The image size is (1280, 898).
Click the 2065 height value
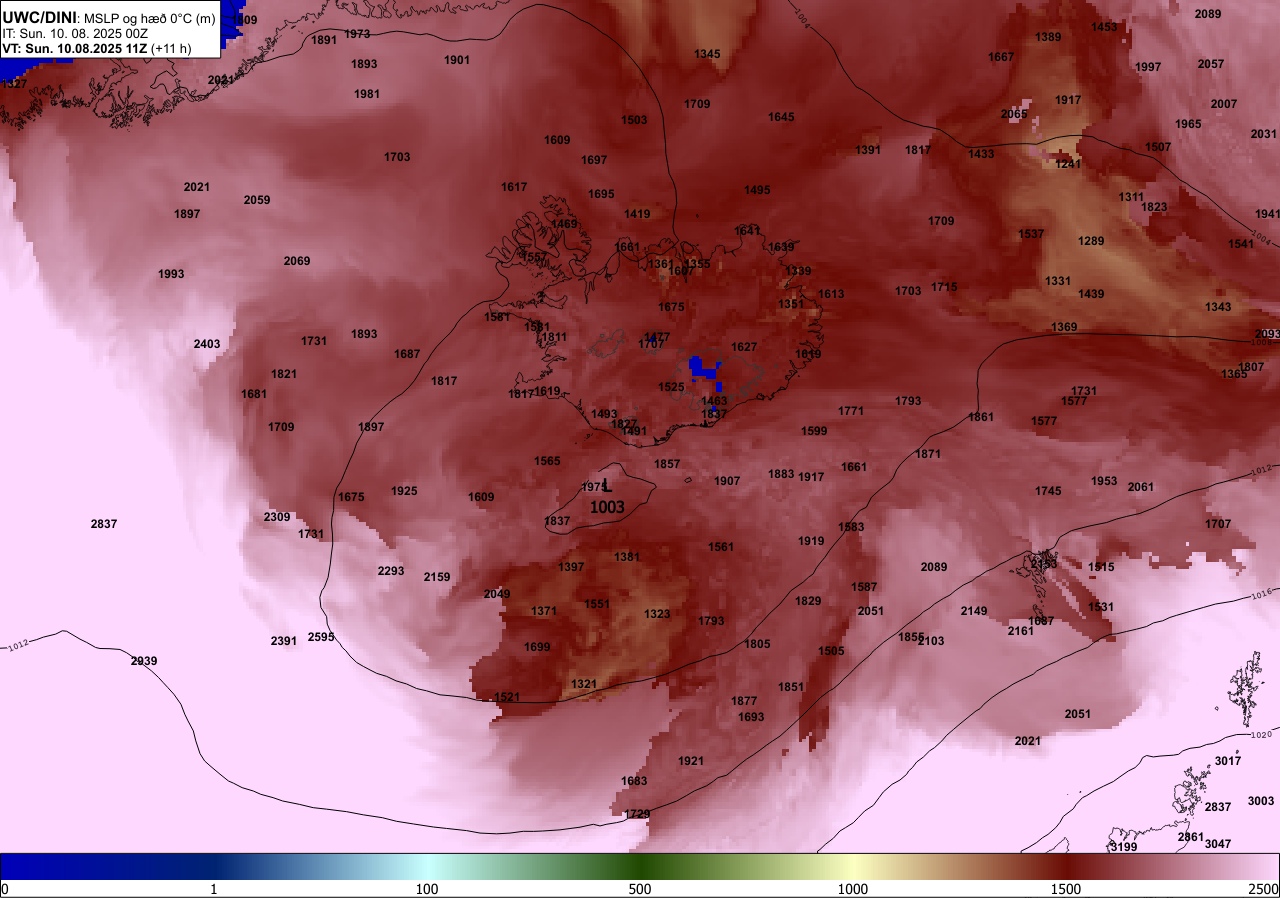(1014, 114)
